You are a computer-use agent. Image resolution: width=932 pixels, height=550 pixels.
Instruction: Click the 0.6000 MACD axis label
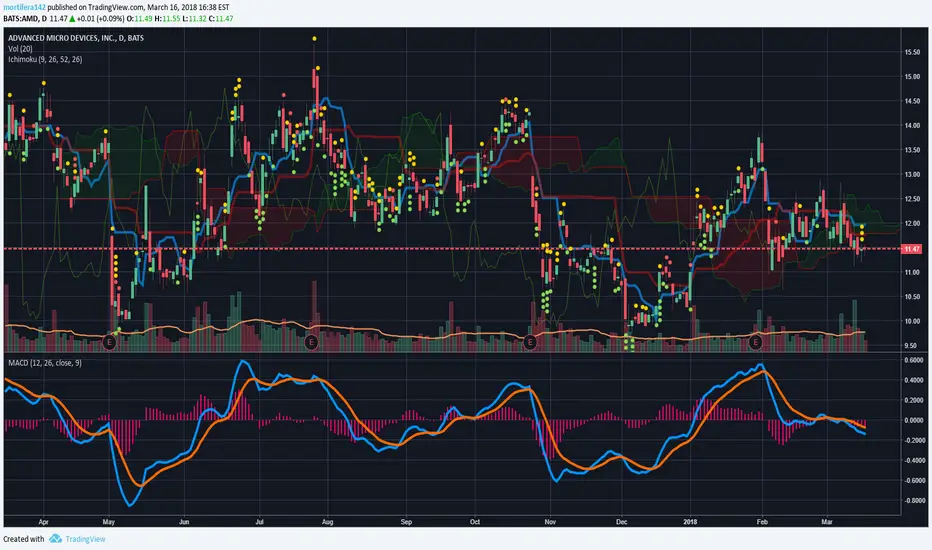(914, 360)
